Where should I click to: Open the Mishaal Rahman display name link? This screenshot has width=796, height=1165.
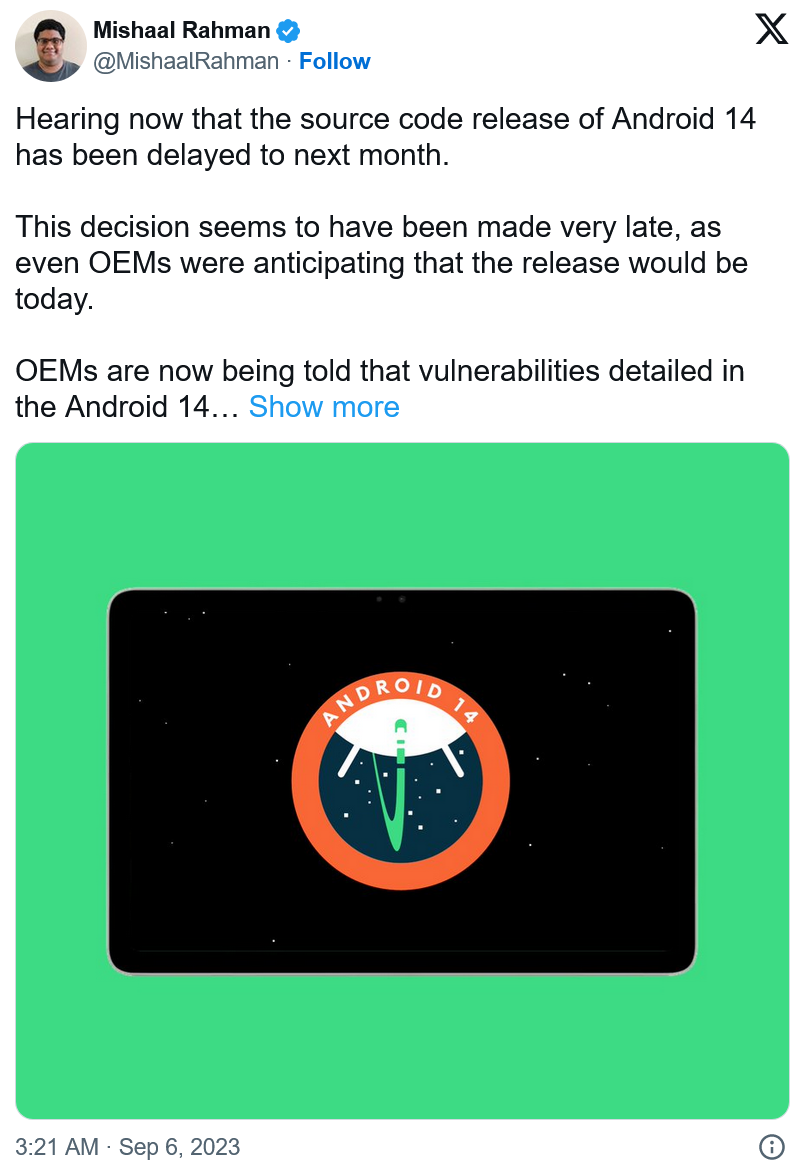tap(181, 31)
